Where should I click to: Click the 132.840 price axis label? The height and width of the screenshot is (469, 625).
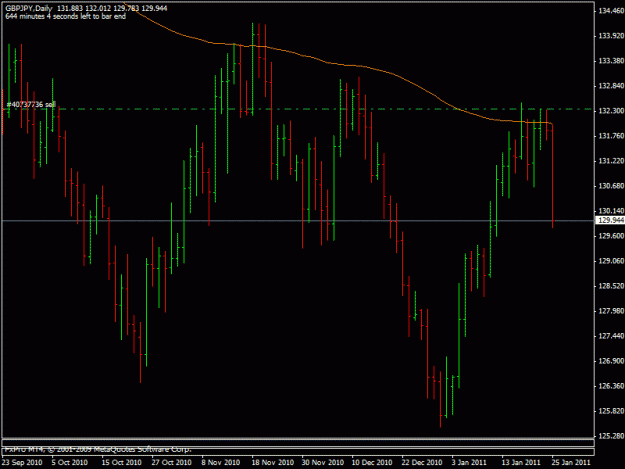point(611,86)
